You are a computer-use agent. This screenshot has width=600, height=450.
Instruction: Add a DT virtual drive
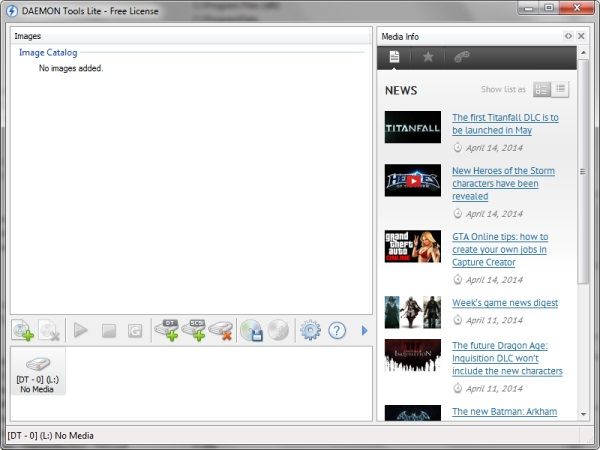click(x=167, y=330)
